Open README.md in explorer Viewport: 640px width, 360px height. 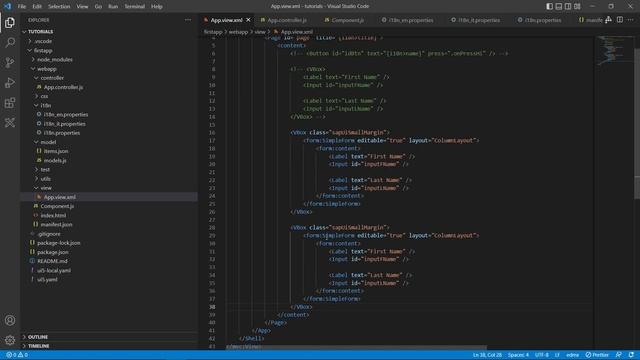(x=109, y=261)
